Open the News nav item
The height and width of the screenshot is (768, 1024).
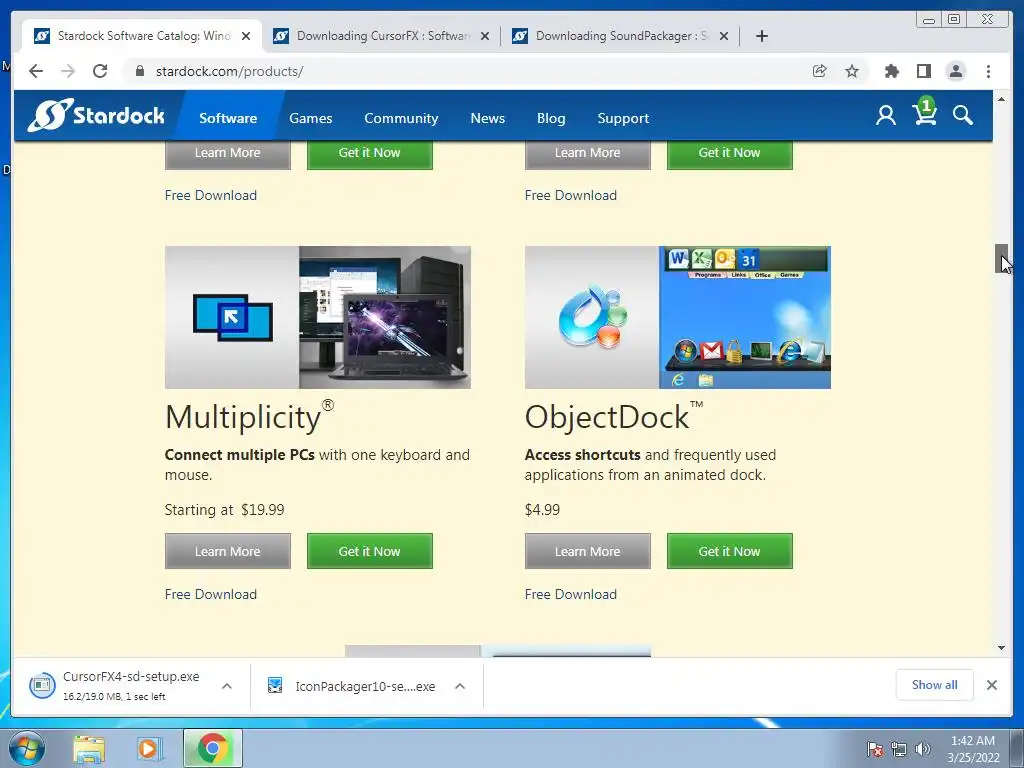[487, 118]
